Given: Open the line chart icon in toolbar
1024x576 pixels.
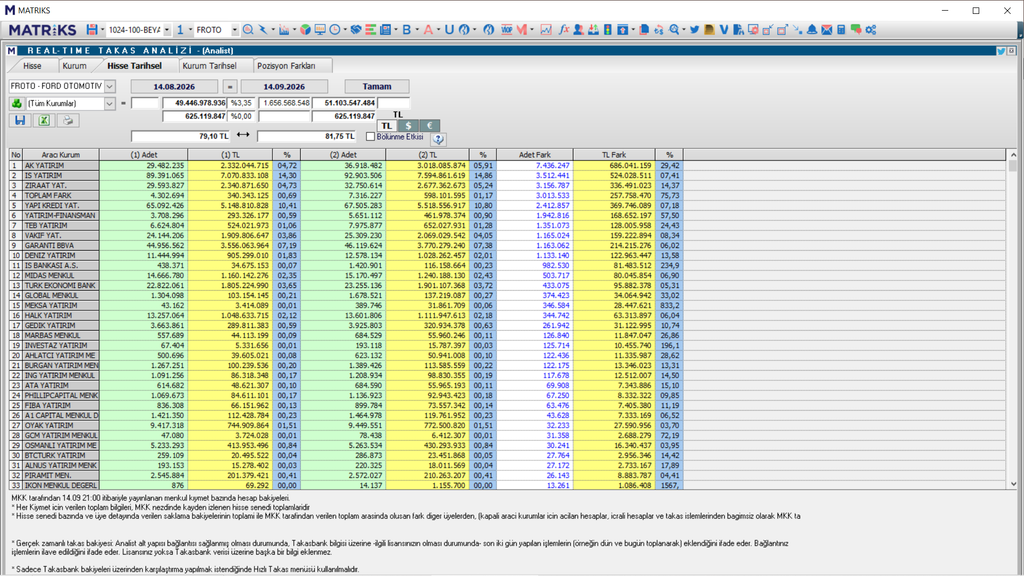Looking at the screenshot, I should coord(546,29).
